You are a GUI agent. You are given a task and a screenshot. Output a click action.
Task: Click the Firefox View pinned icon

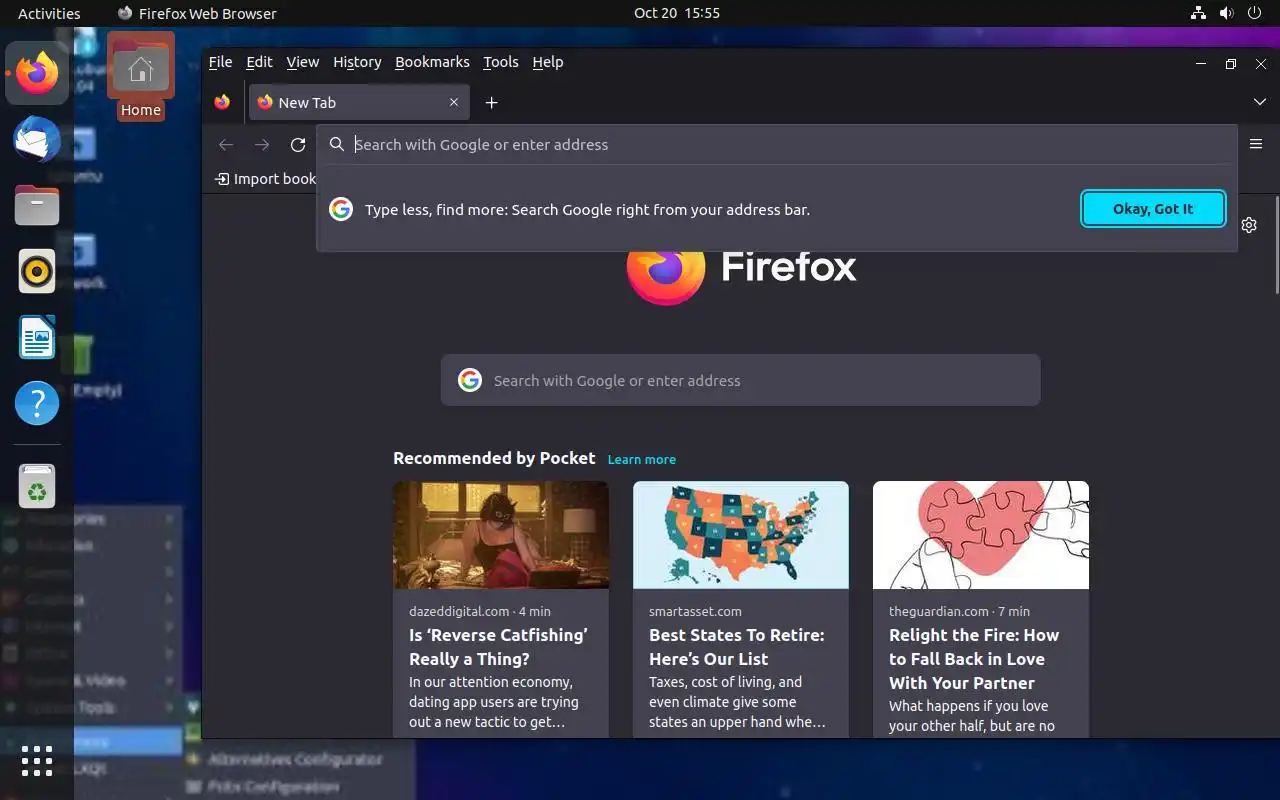(222, 102)
